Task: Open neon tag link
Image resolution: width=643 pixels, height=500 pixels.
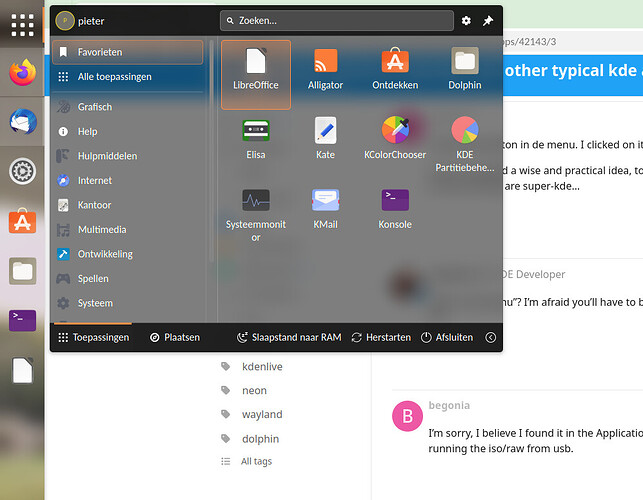Action: 254,390
